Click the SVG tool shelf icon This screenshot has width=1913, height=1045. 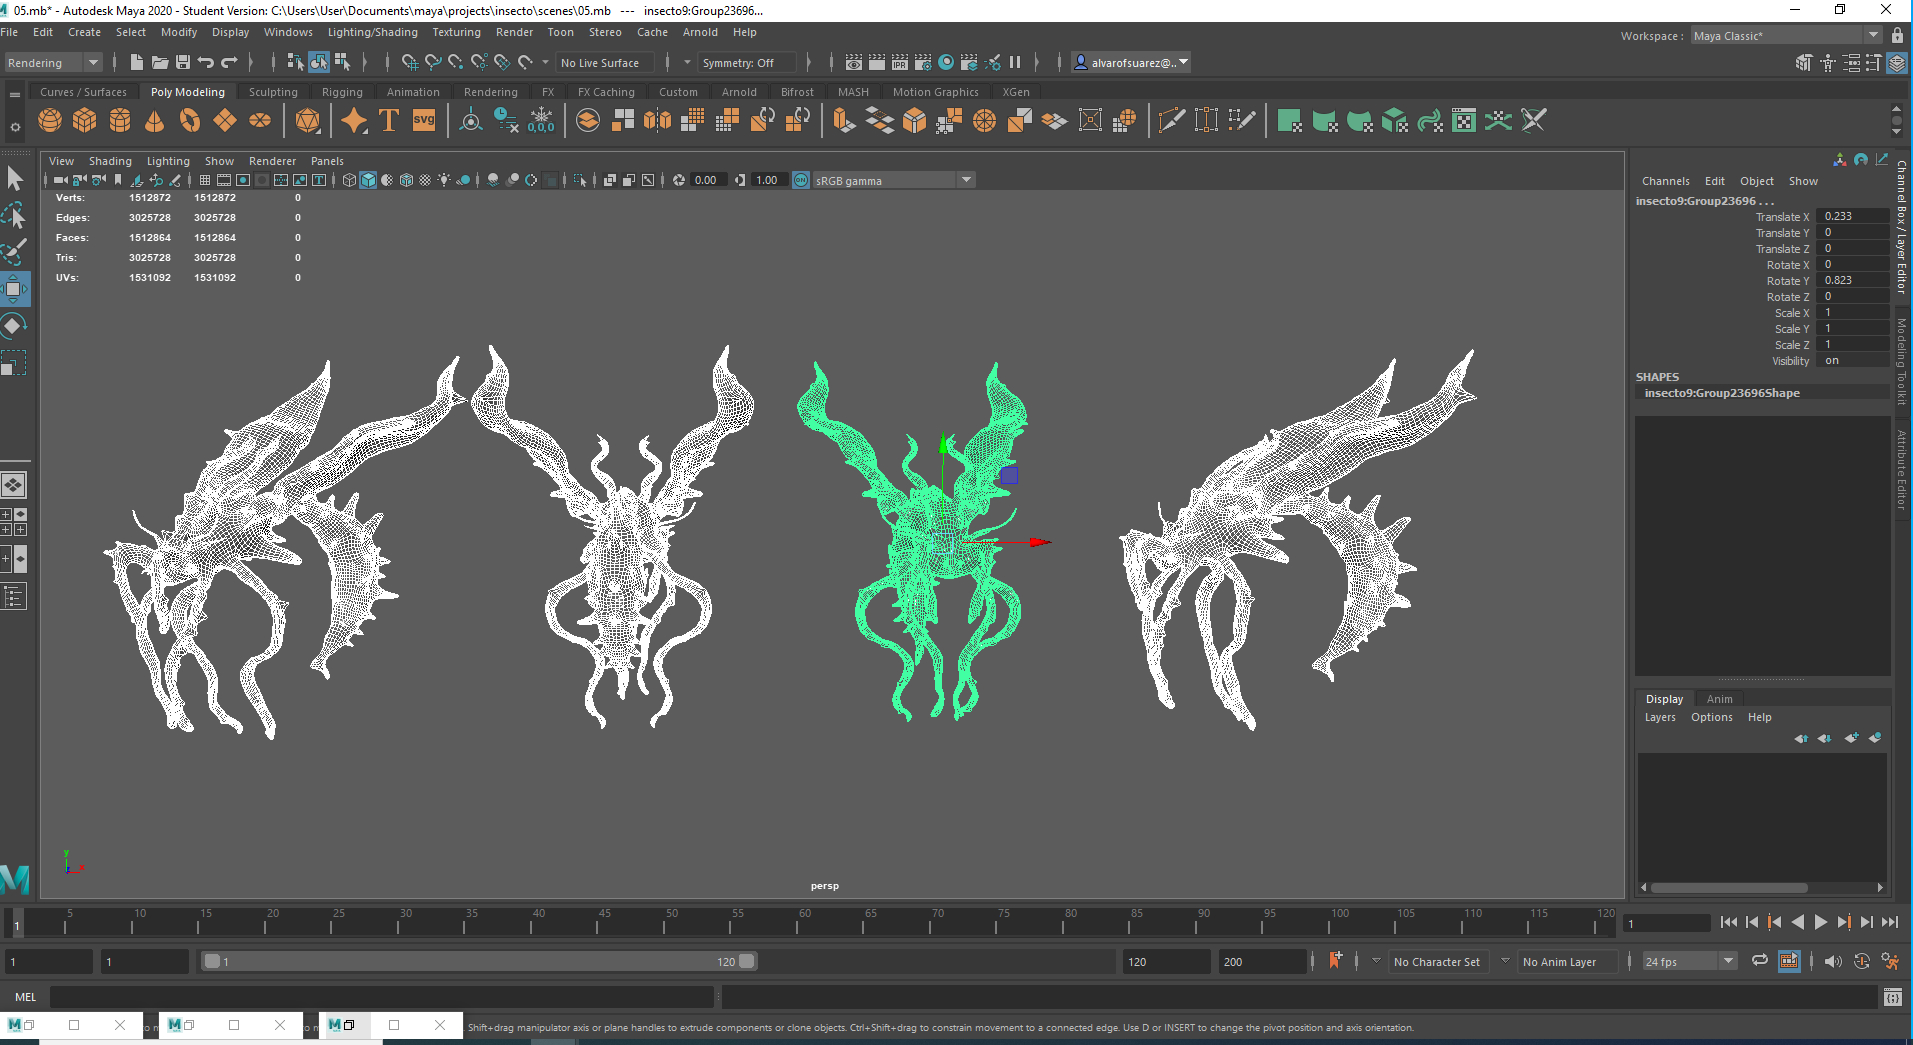[x=423, y=120]
